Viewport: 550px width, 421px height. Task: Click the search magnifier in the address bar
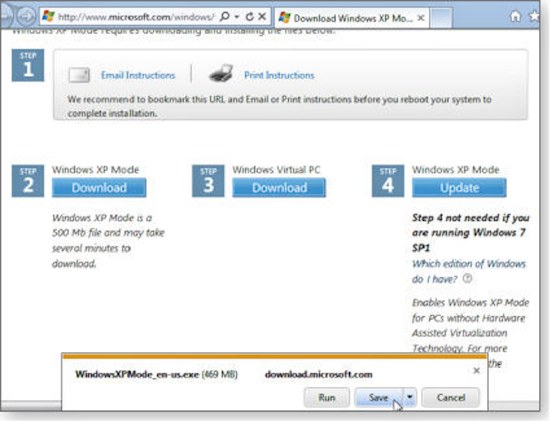(x=225, y=16)
